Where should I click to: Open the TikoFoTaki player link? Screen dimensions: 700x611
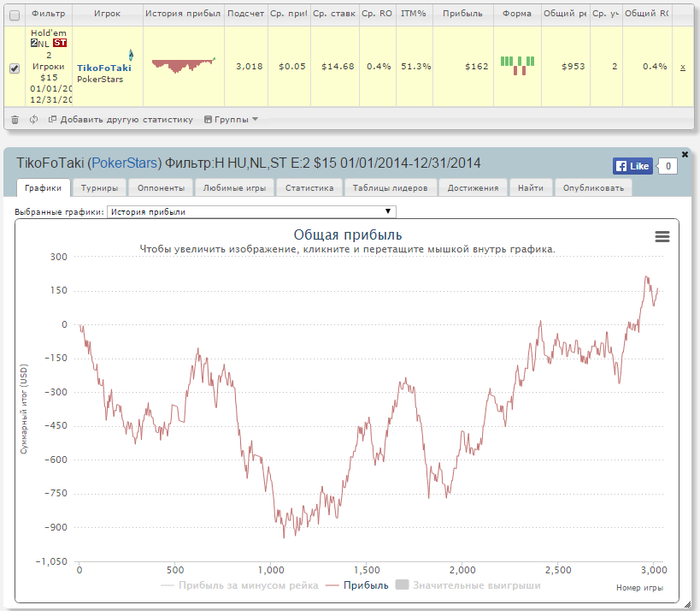tap(104, 68)
